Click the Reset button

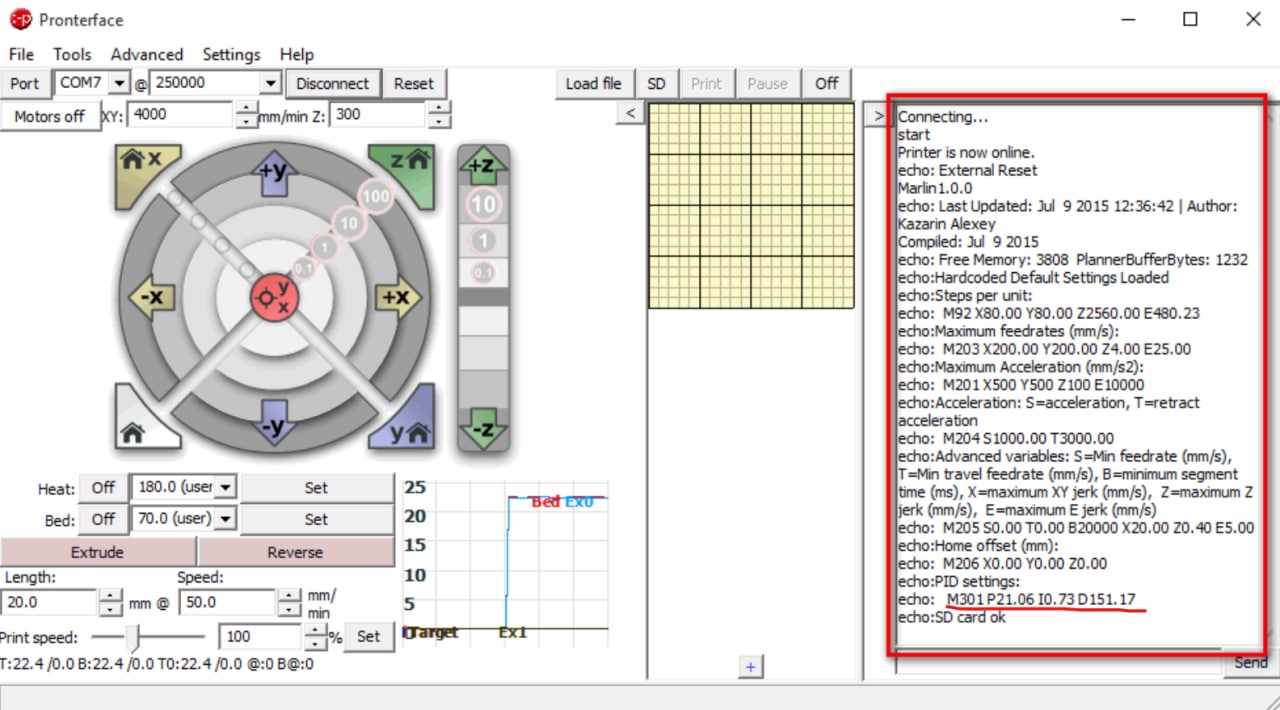[414, 84]
